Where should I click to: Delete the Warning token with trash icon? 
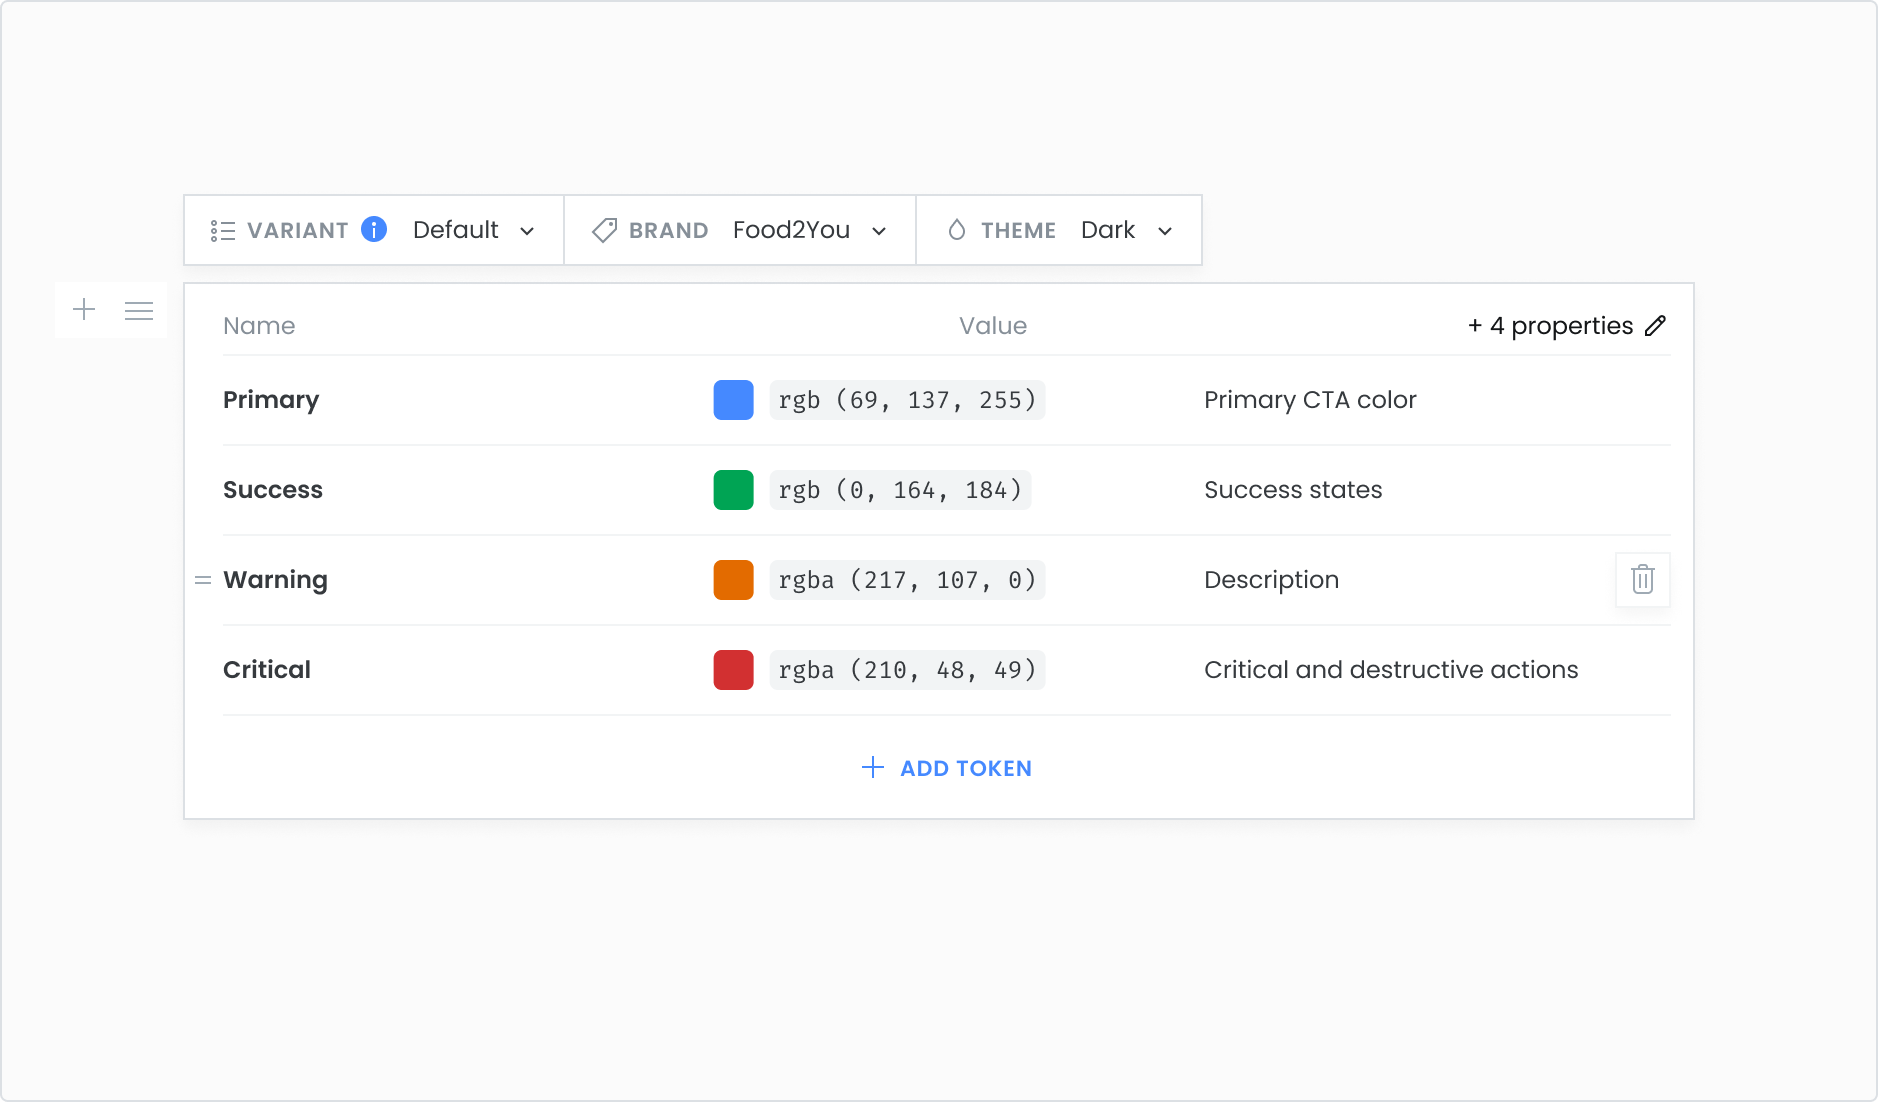(1643, 580)
